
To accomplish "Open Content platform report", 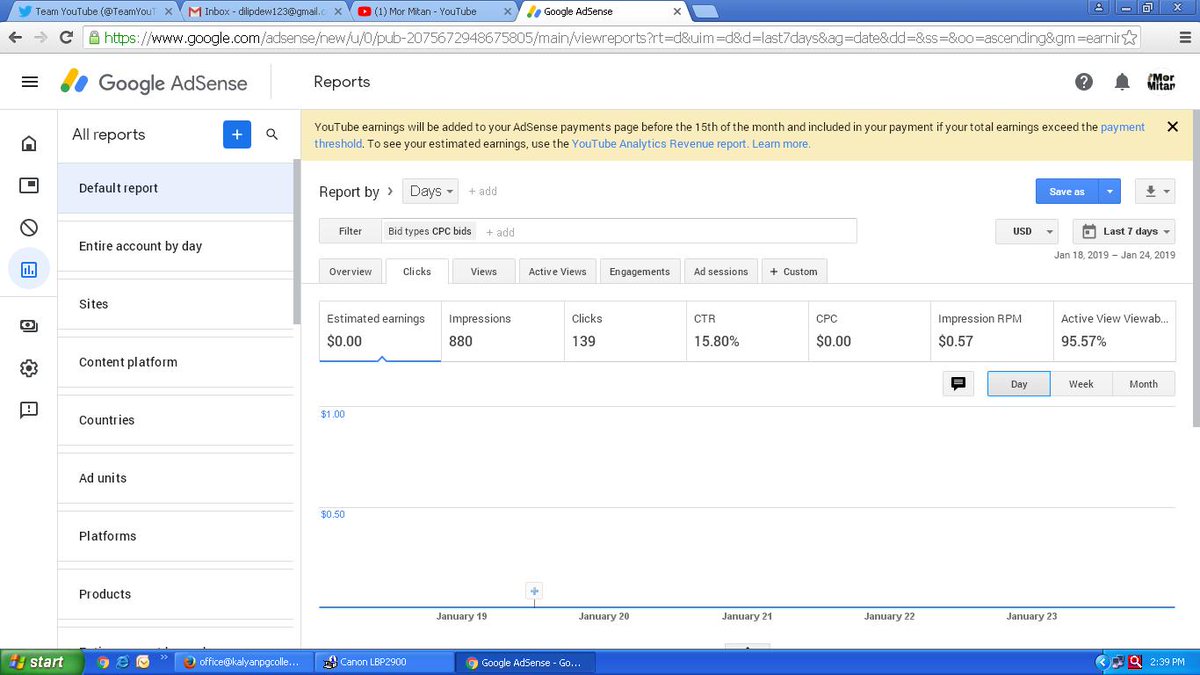I will (175, 362).
